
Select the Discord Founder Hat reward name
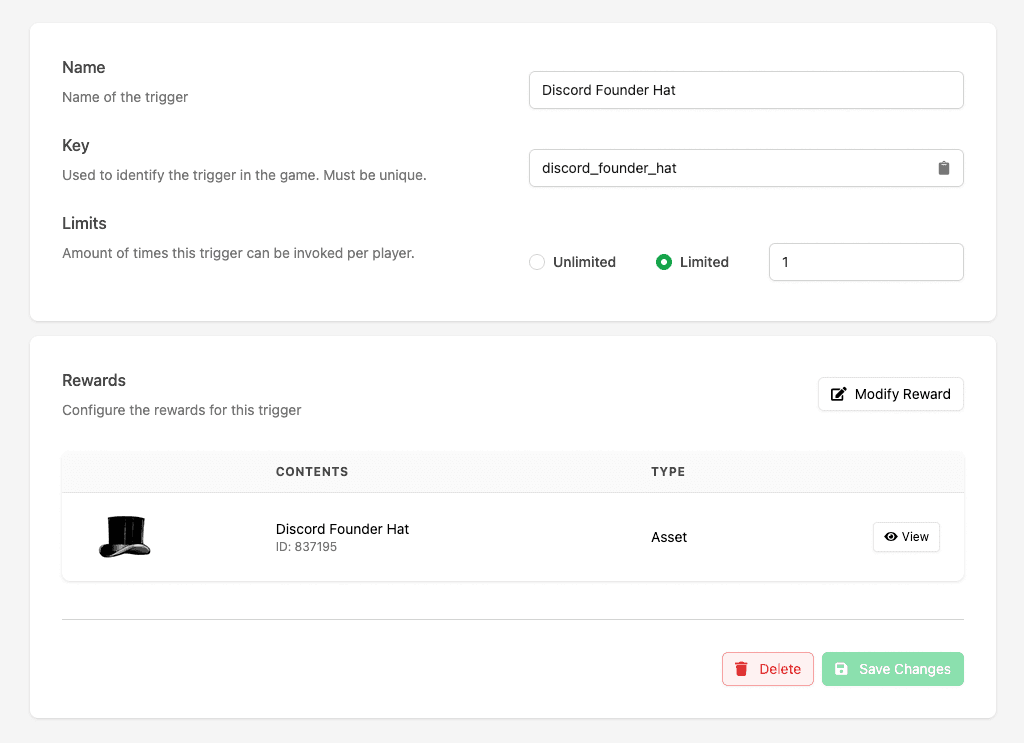[342, 529]
